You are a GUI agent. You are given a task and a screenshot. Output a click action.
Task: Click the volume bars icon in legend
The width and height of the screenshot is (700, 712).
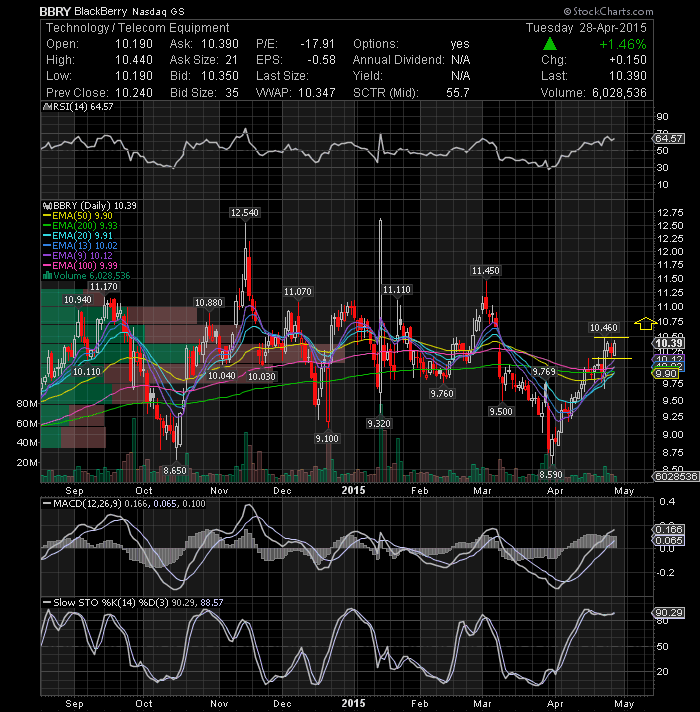pyautogui.click(x=47, y=276)
